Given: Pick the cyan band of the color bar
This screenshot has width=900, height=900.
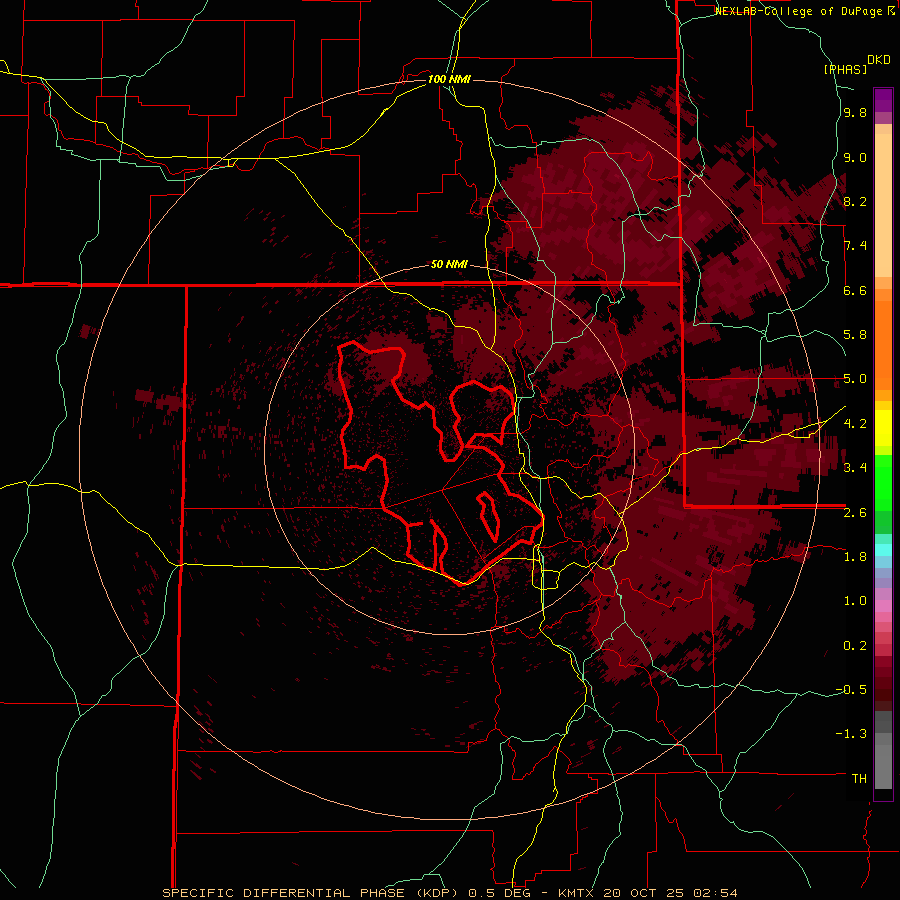Looking at the screenshot, I should [x=883, y=550].
